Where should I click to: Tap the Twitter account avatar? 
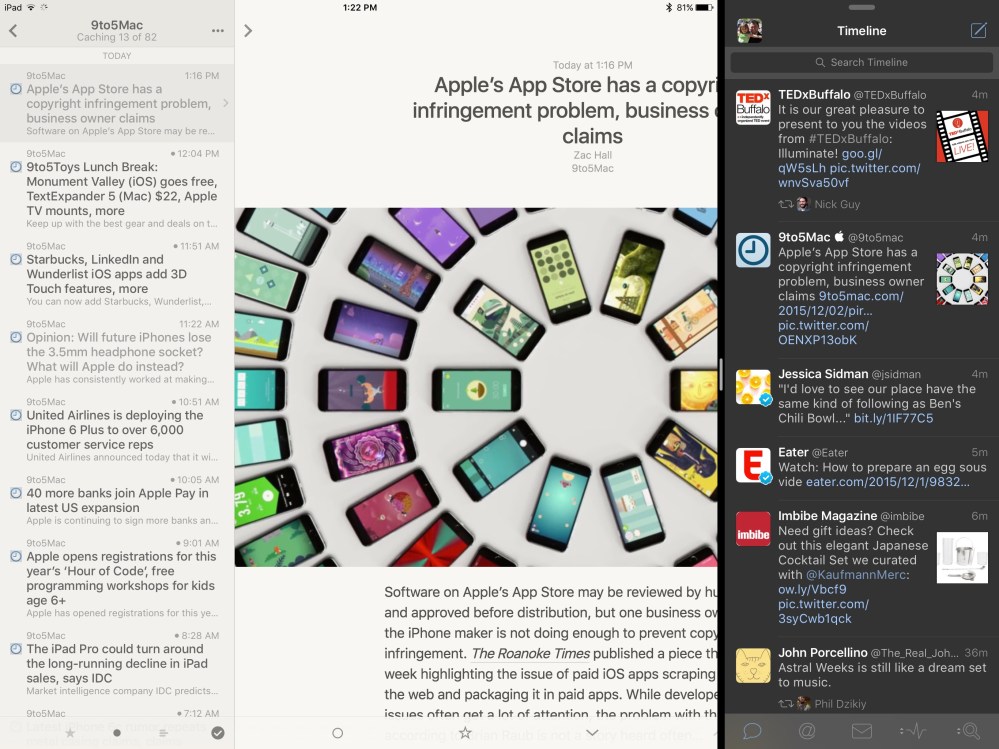pyautogui.click(x=750, y=31)
